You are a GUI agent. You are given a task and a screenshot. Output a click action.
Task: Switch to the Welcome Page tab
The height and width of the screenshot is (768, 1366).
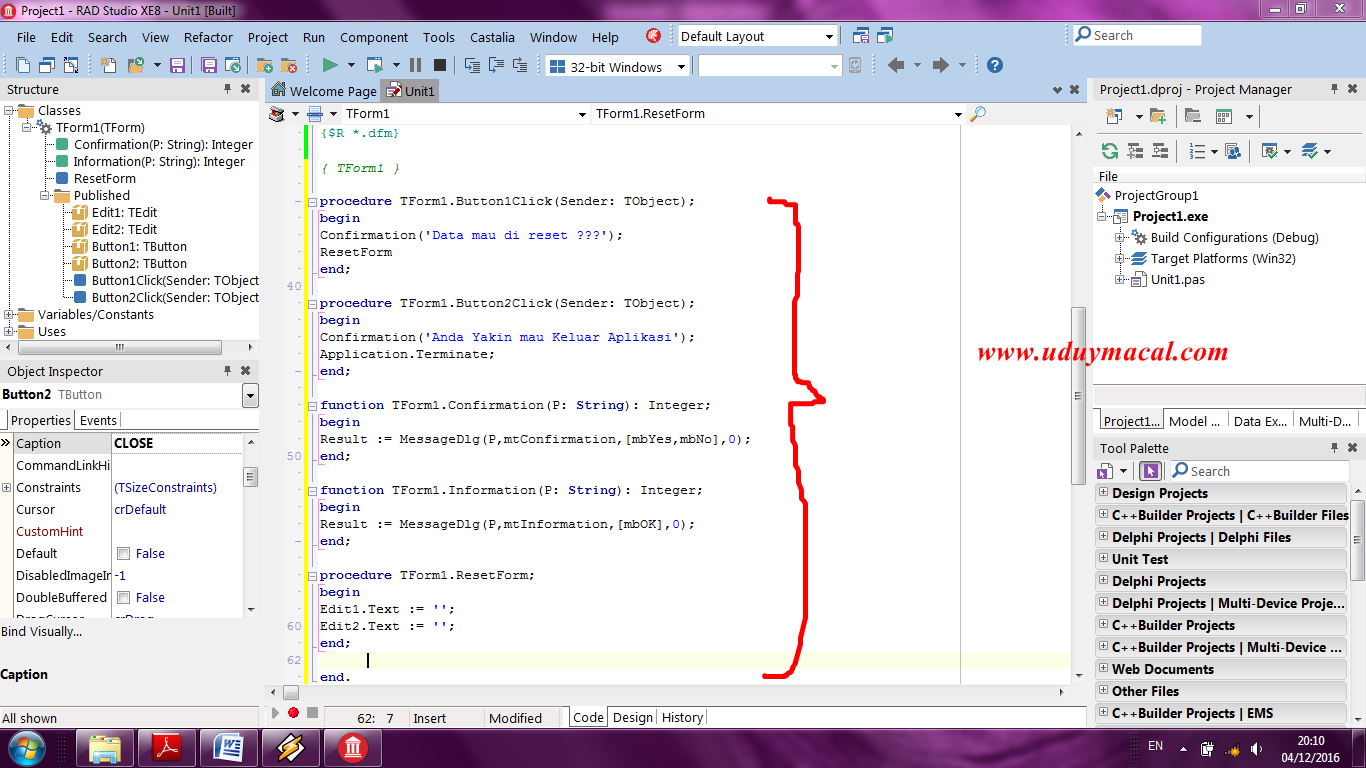tap(324, 91)
